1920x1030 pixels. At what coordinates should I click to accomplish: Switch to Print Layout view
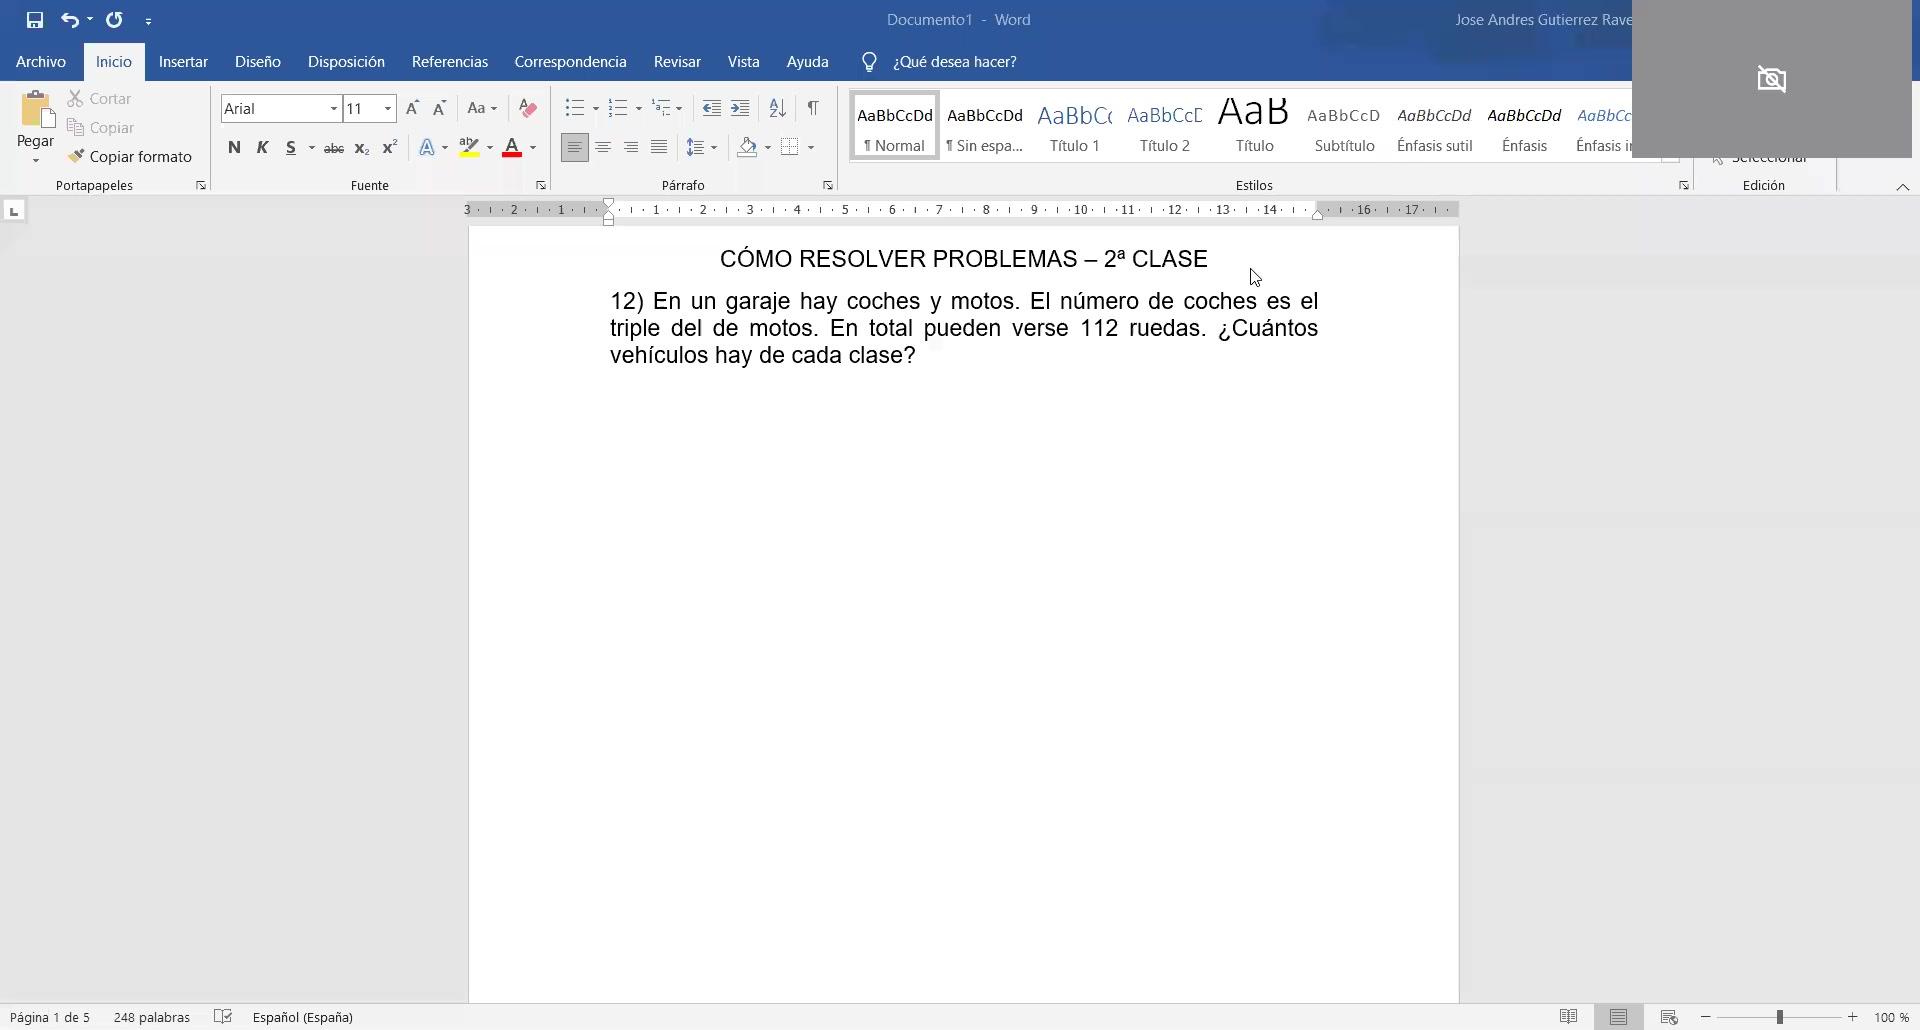coord(1618,1017)
